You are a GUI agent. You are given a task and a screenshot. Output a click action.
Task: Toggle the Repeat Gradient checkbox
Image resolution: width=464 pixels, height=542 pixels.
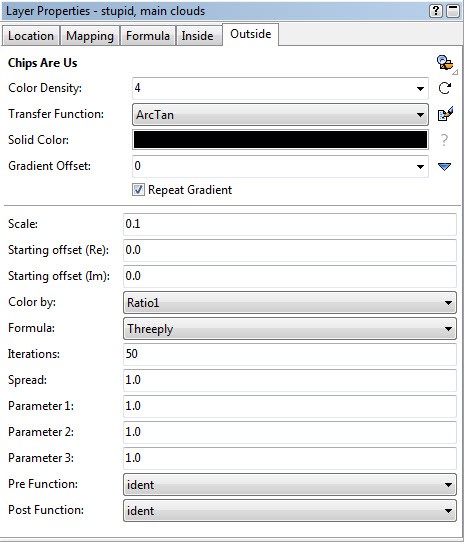(x=138, y=190)
